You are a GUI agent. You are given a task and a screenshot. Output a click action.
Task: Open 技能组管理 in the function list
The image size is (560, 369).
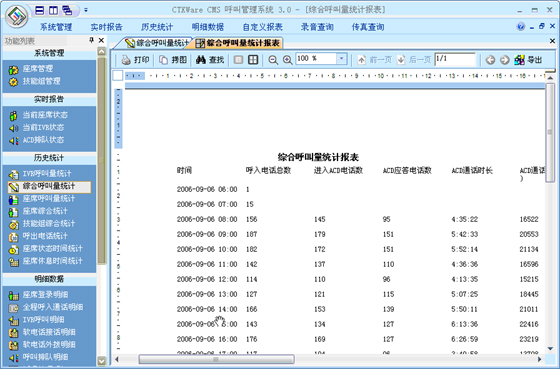[x=41, y=81]
